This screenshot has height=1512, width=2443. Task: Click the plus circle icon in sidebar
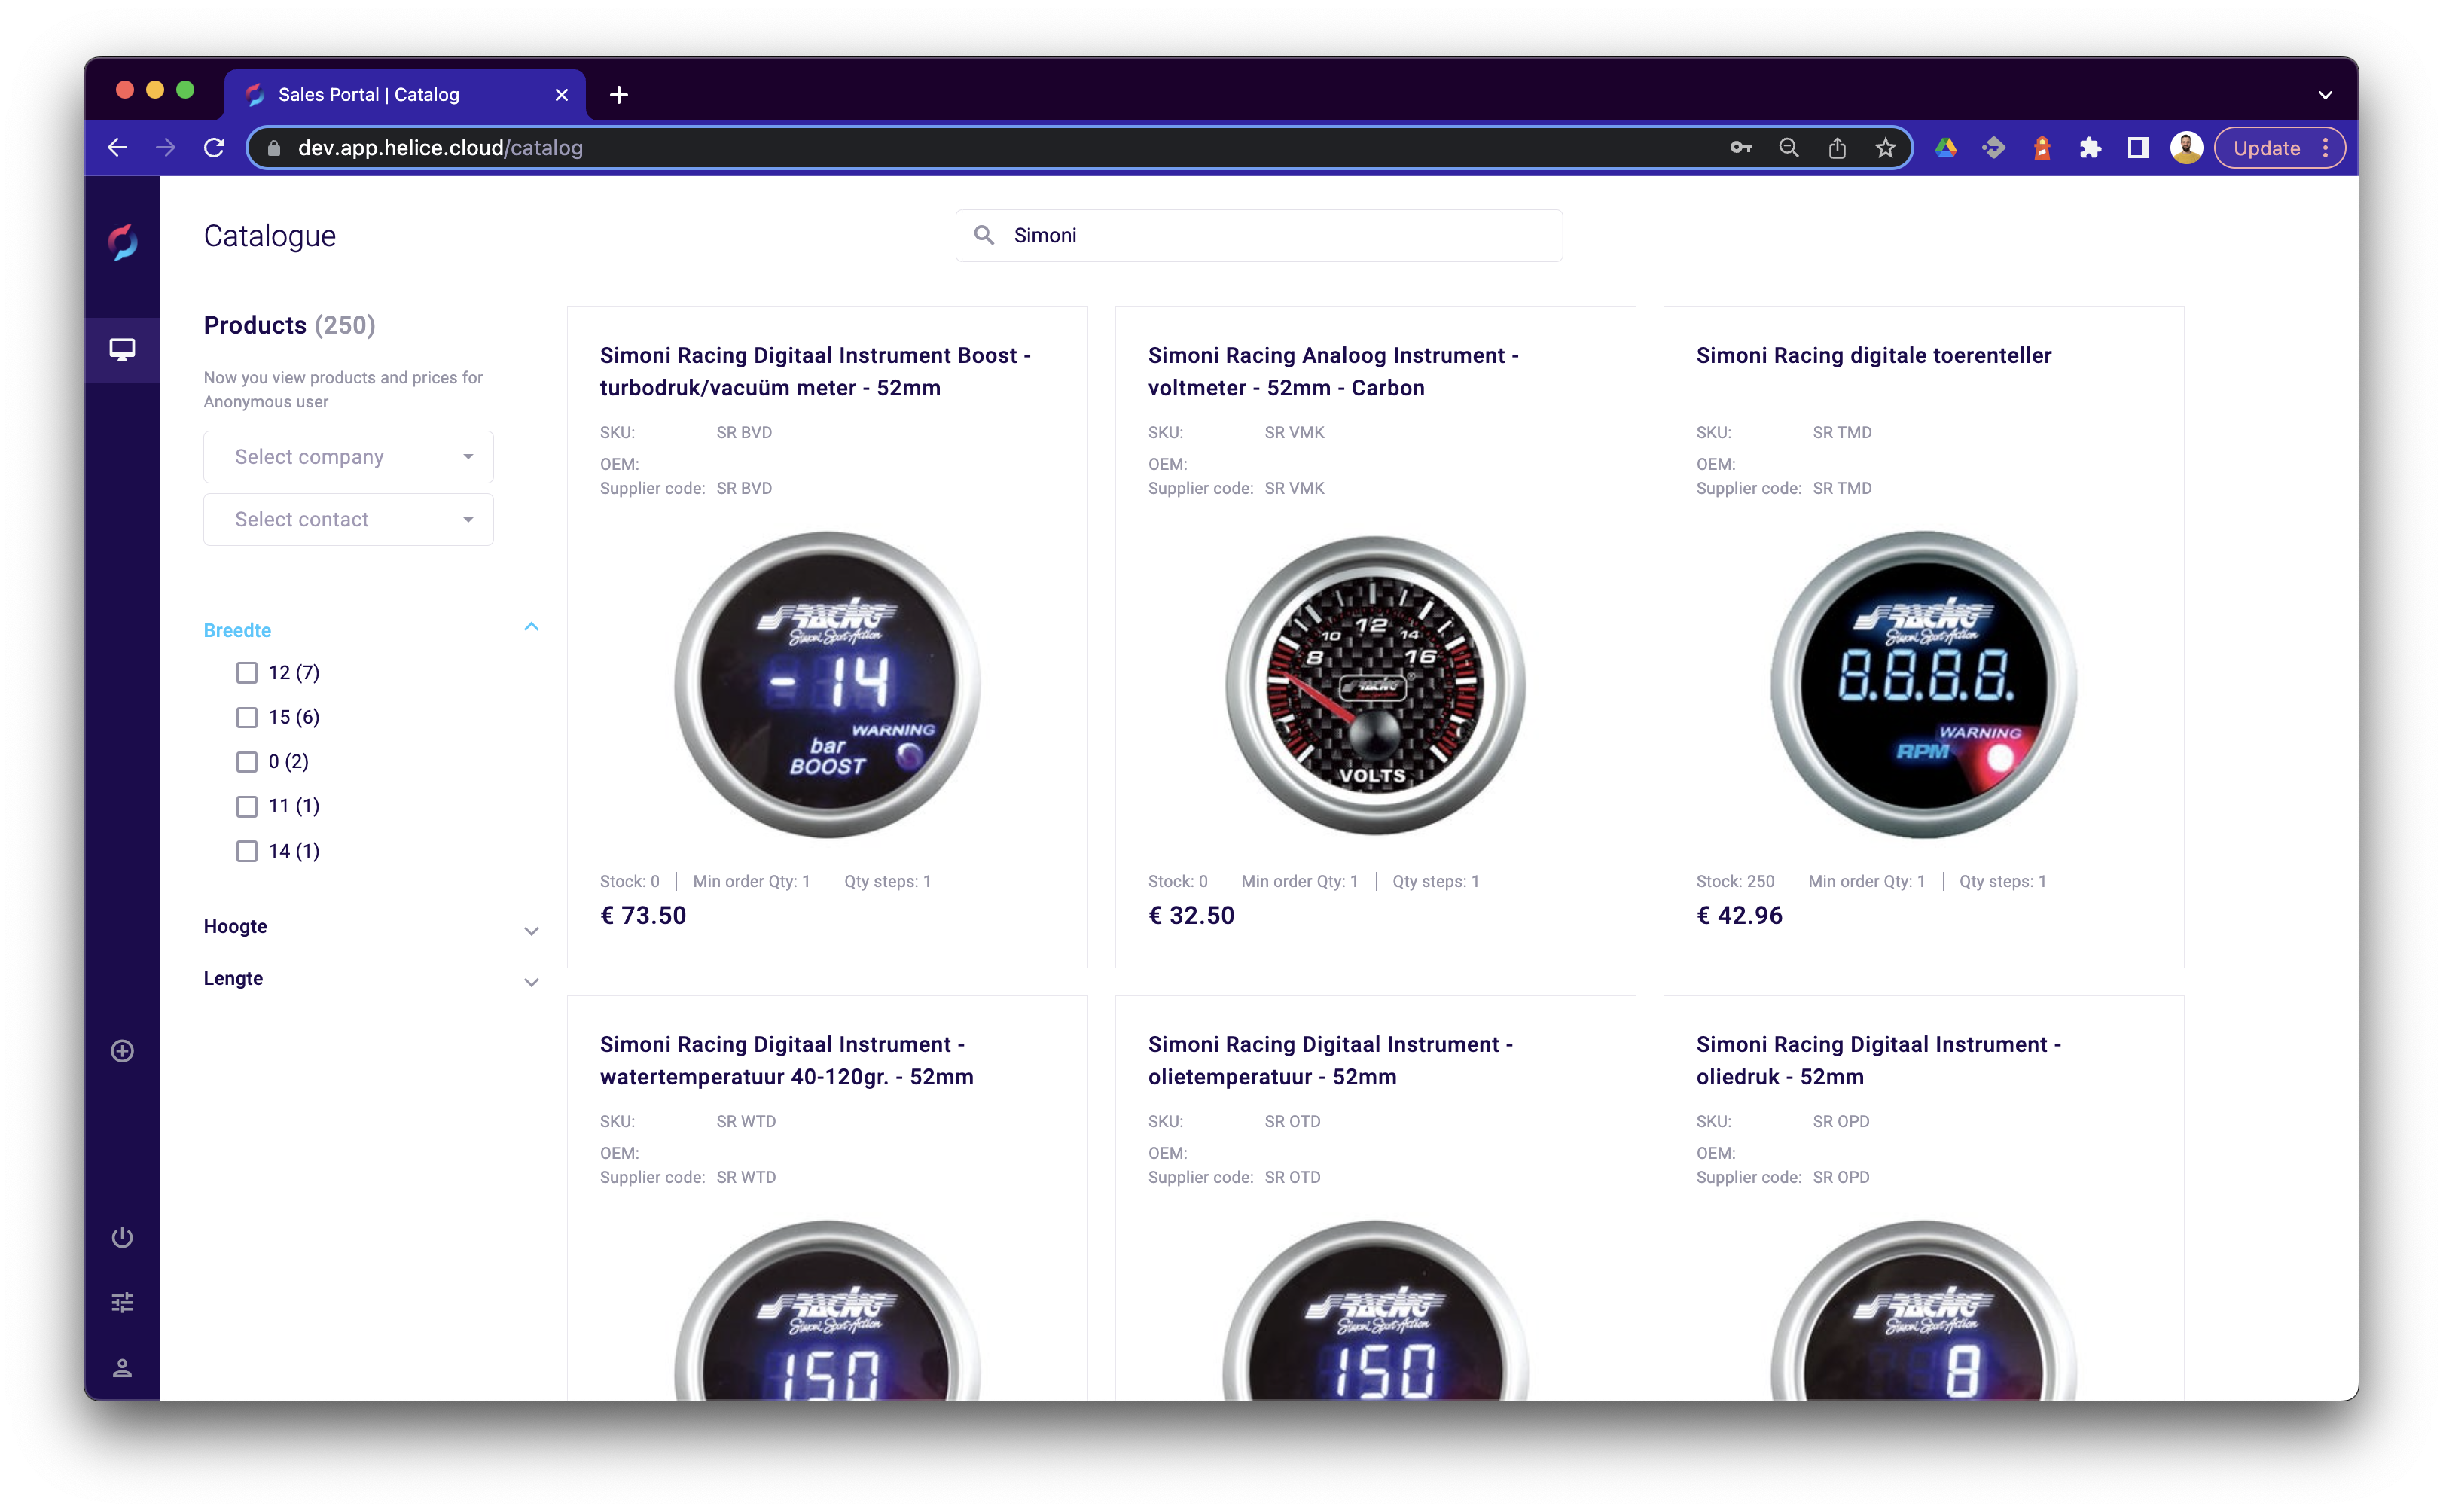[x=122, y=1051]
